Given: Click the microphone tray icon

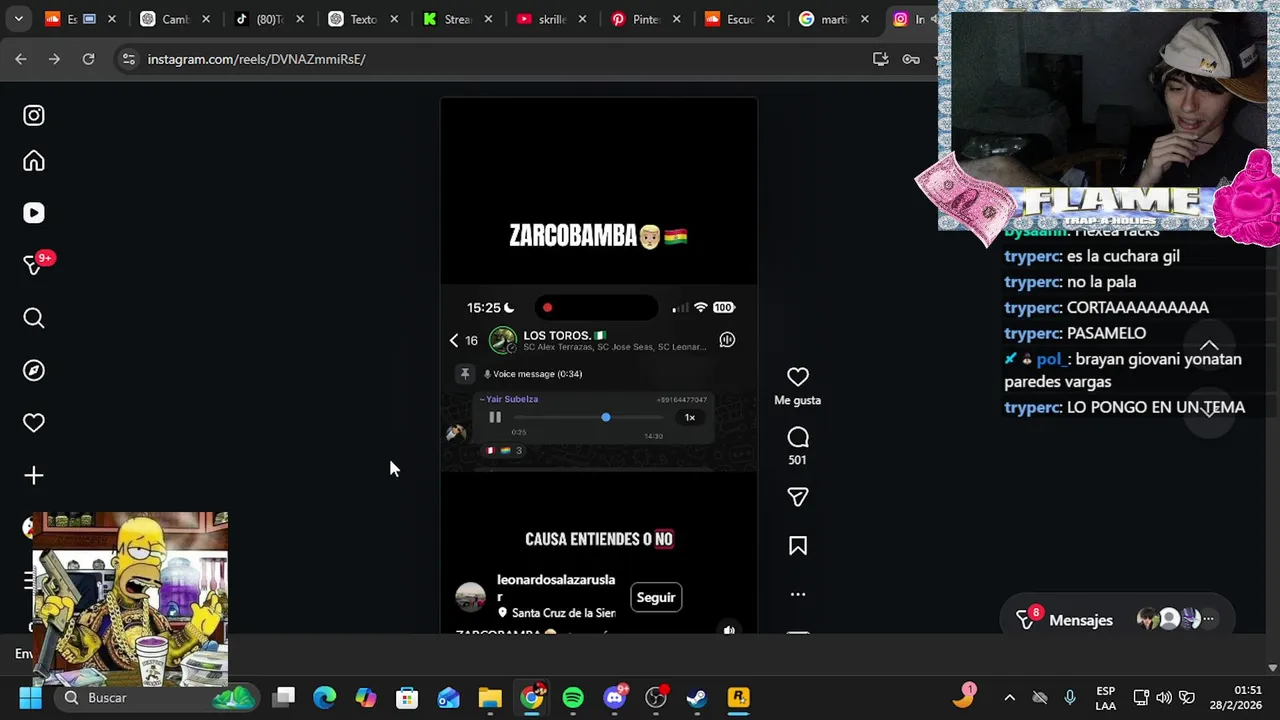Looking at the screenshot, I should coord(1070,698).
